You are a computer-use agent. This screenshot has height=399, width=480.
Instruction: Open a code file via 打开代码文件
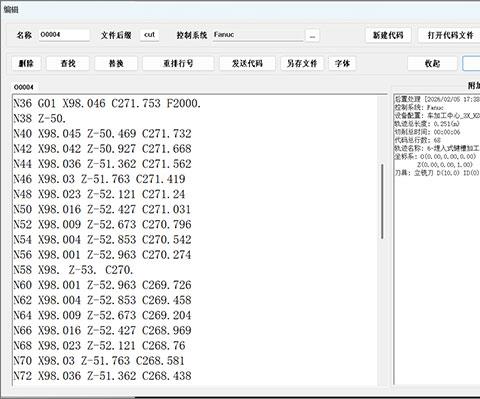450,35
